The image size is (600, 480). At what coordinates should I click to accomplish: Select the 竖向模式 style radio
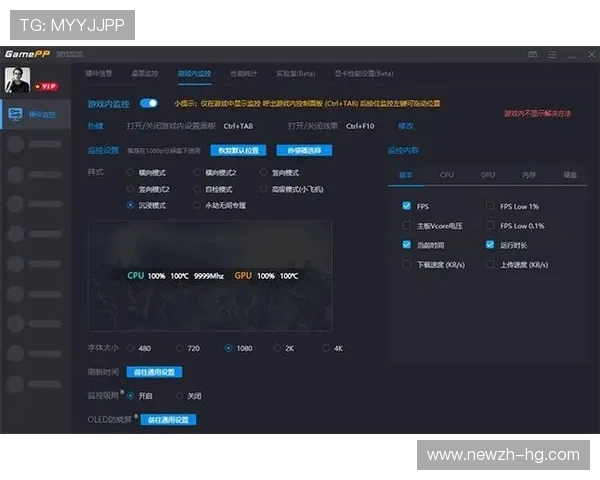264,173
